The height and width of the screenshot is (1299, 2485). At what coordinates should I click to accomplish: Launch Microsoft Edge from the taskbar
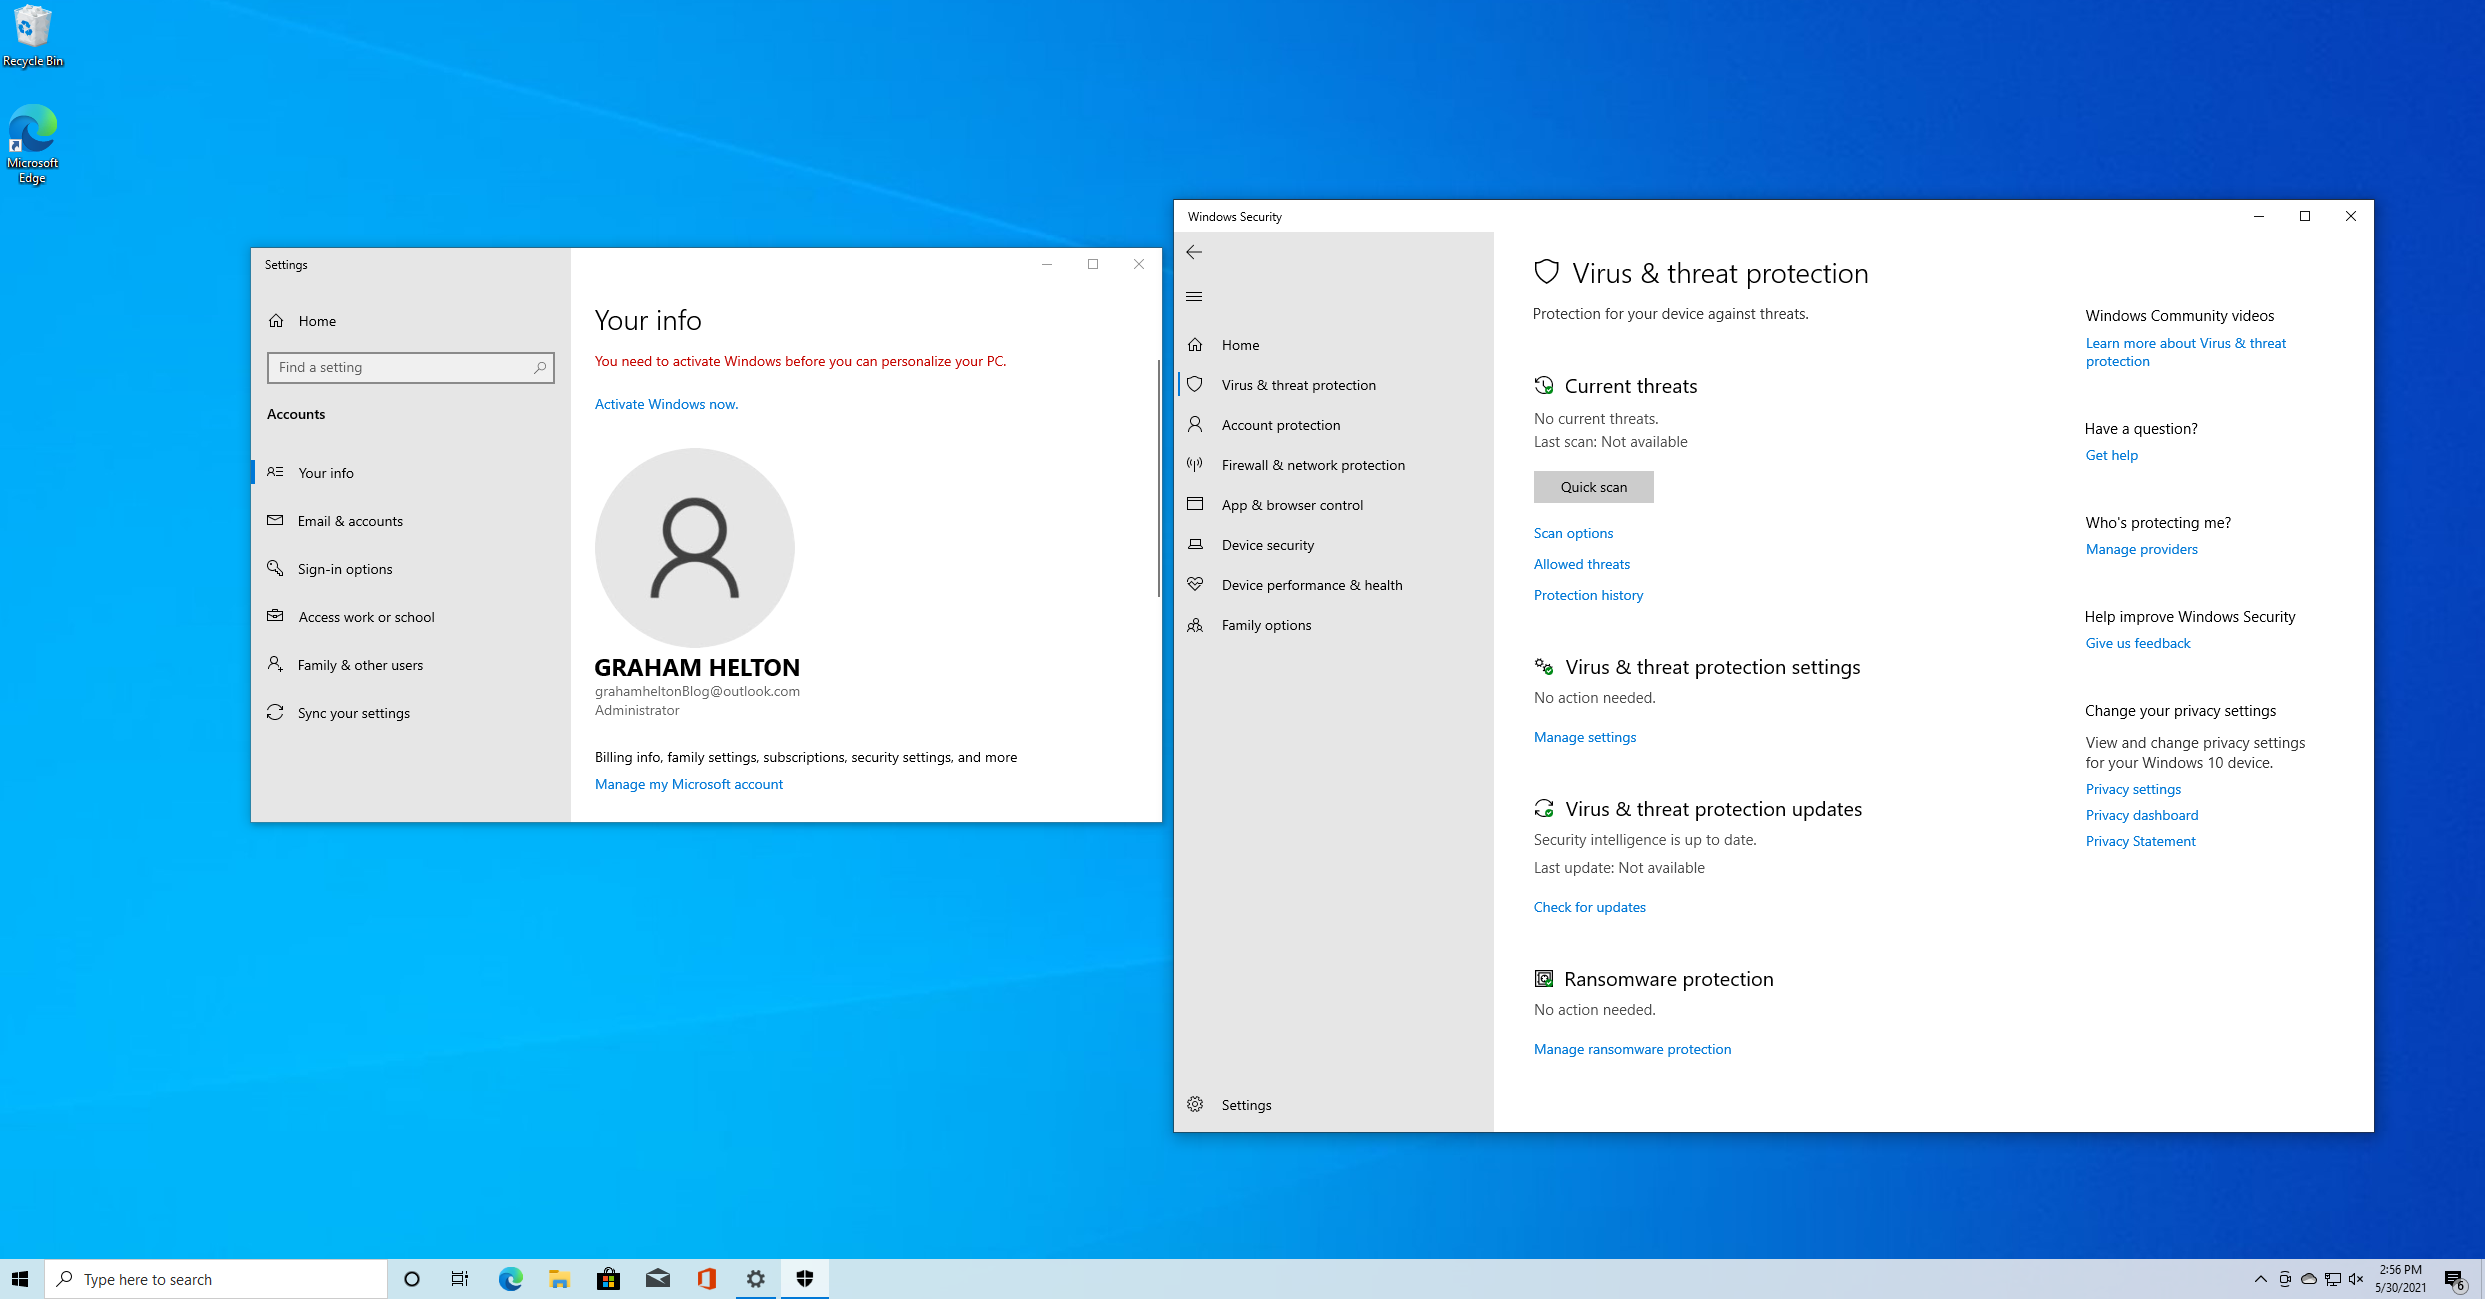(x=510, y=1279)
